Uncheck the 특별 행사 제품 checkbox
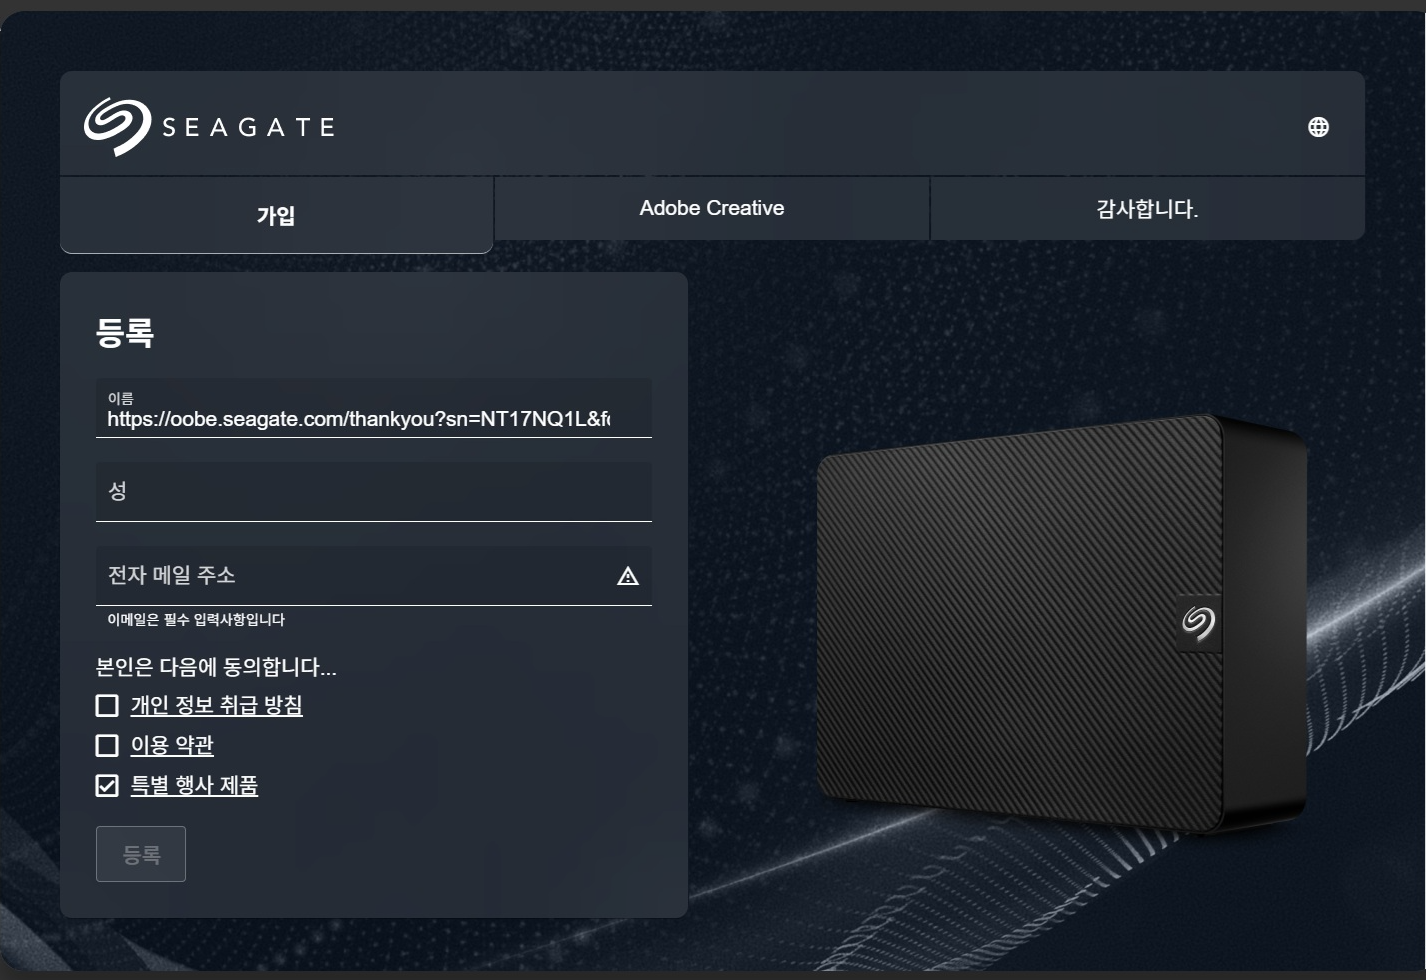The width and height of the screenshot is (1426, 980). [107, 786]
